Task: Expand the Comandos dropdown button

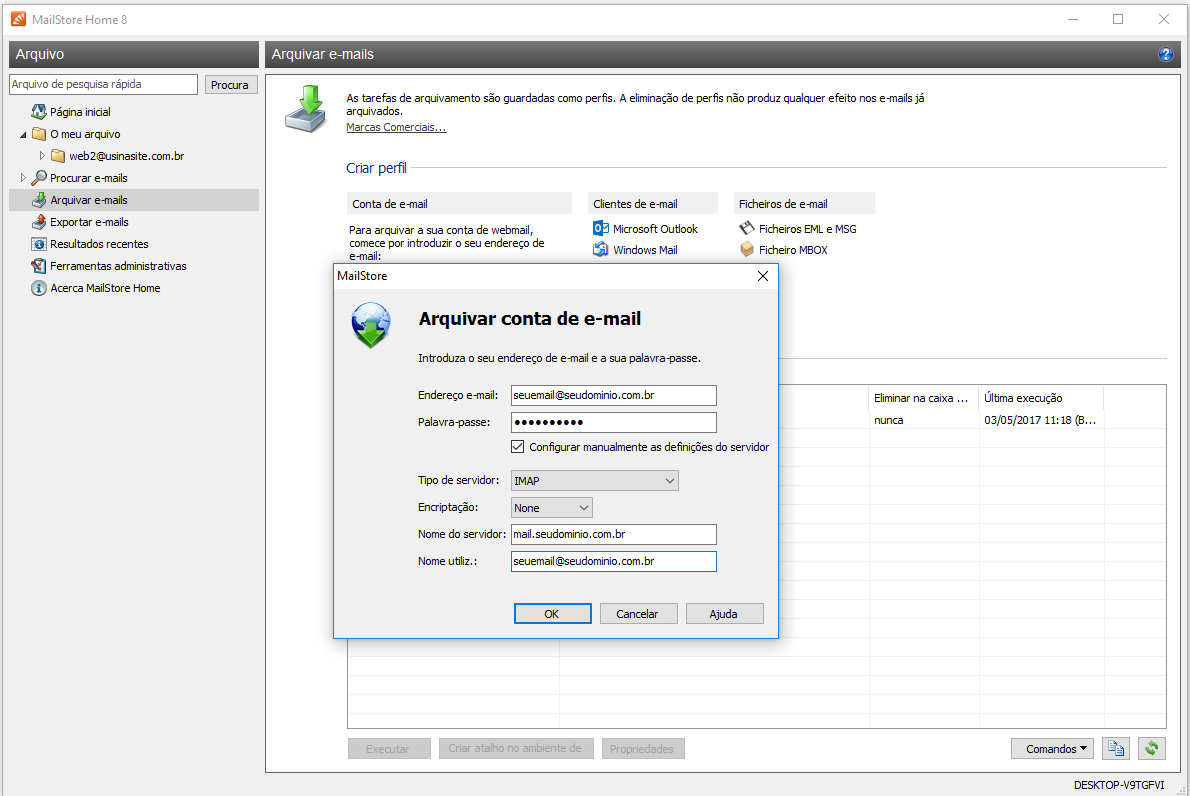Action: [x=1056, y=748]
